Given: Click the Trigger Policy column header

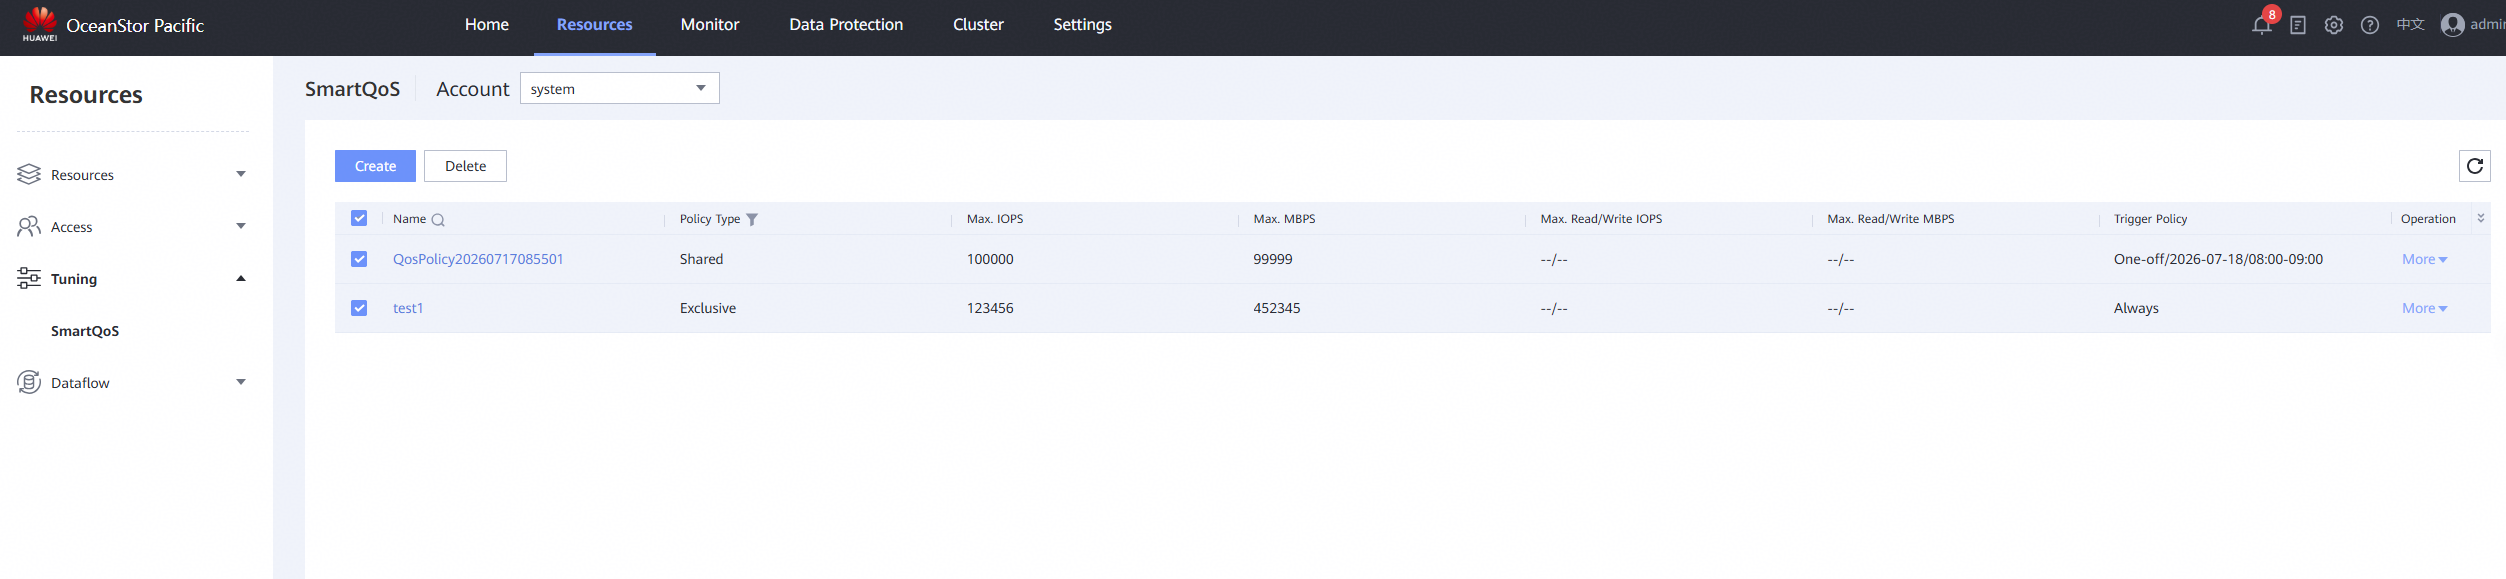Looking at the screenshot, I should point(2150,219).
